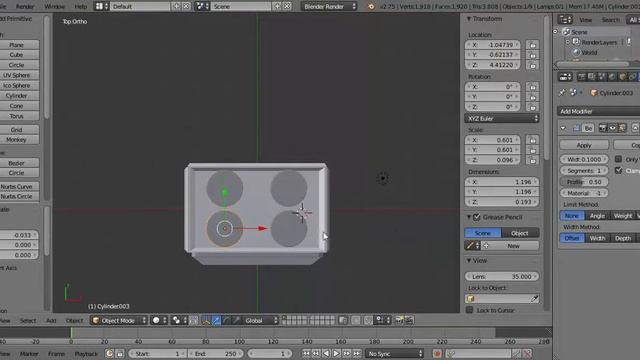Open the Help menu
This screenshot has width=640, height=360.
click(x=80, y=7)
